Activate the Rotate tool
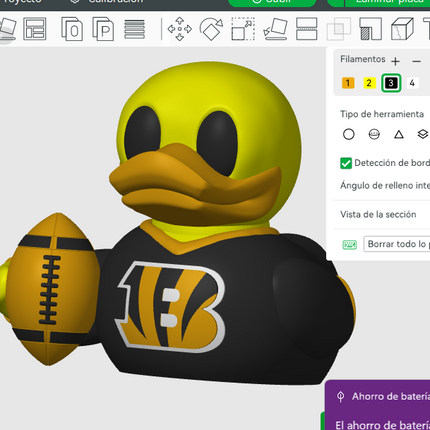This screenshot has height=430, width=430. 211,29
